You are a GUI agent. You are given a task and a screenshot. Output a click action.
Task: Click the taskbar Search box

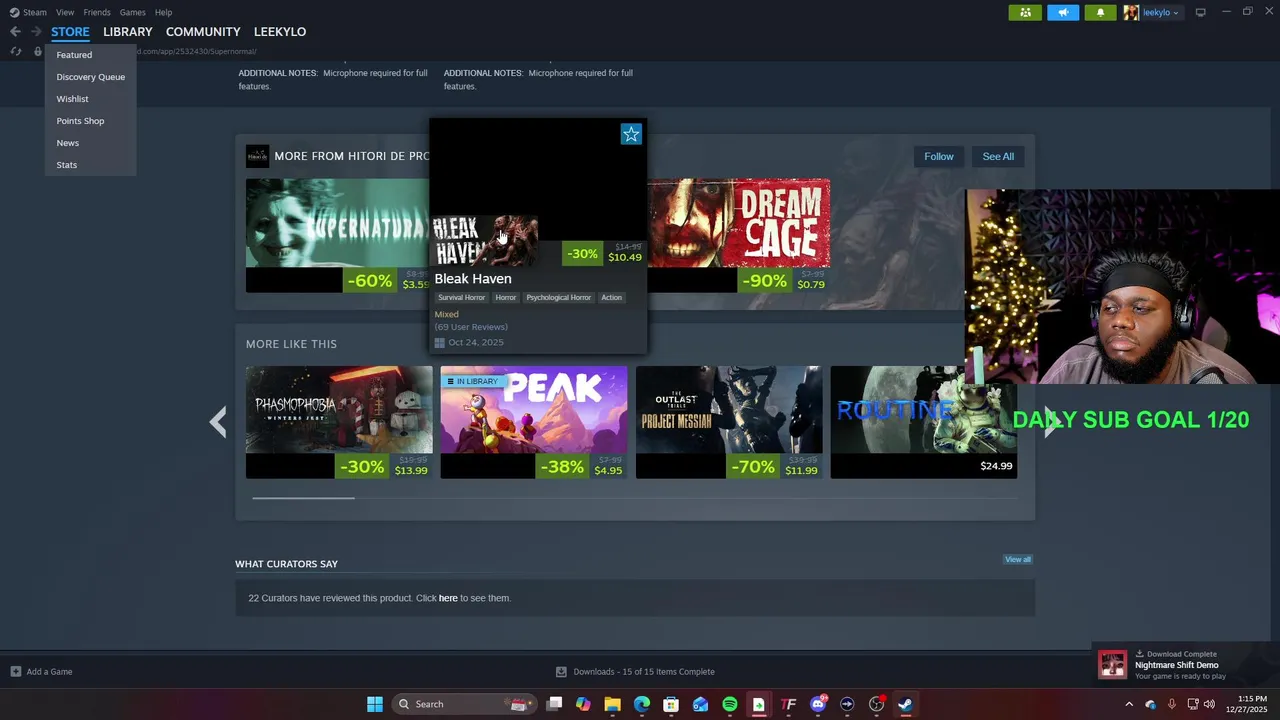pos(463,704)
